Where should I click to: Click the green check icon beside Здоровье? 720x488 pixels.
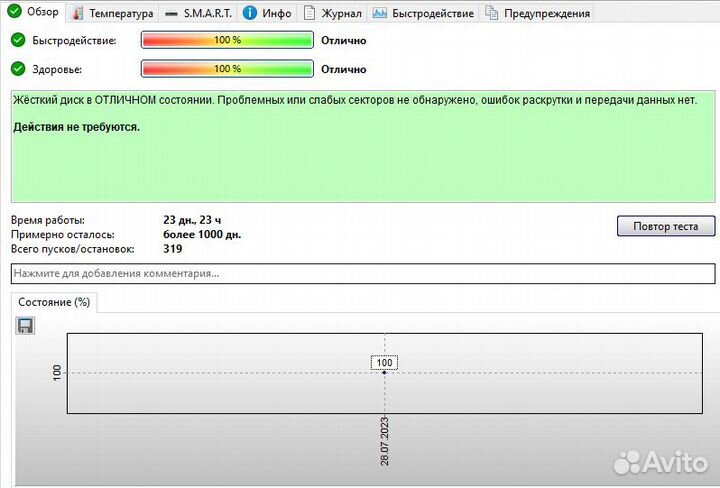pyautogui.click(x=18, y=69)
